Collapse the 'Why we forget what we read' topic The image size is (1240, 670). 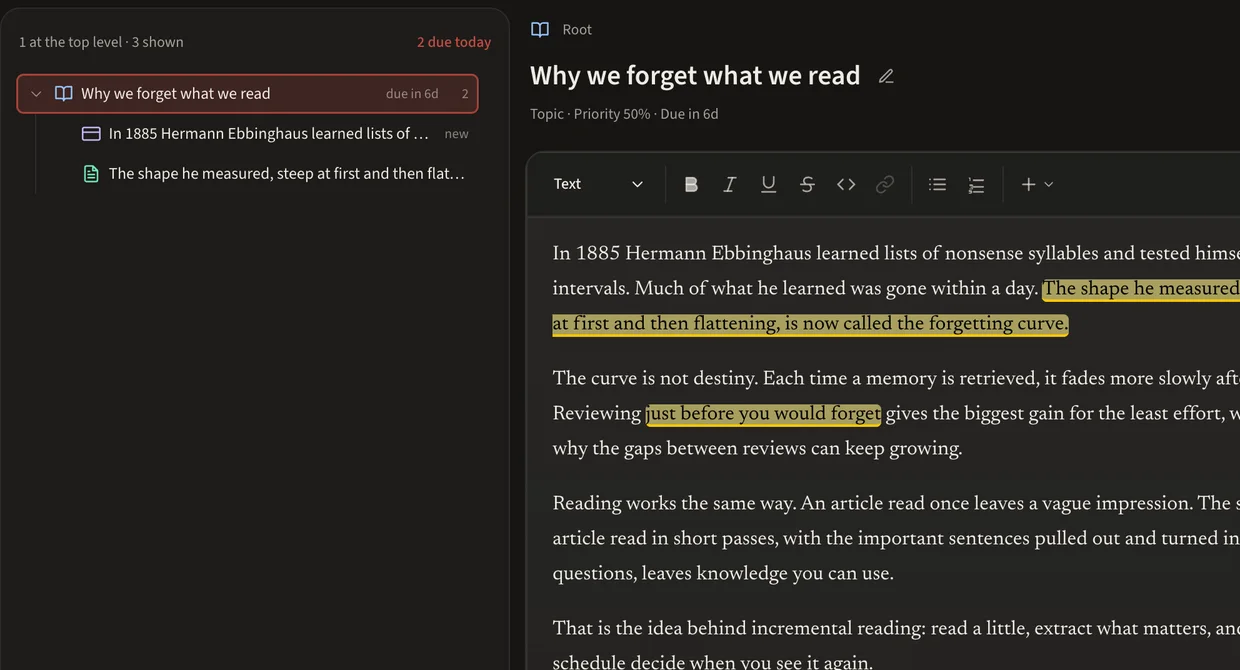(36, 94)
